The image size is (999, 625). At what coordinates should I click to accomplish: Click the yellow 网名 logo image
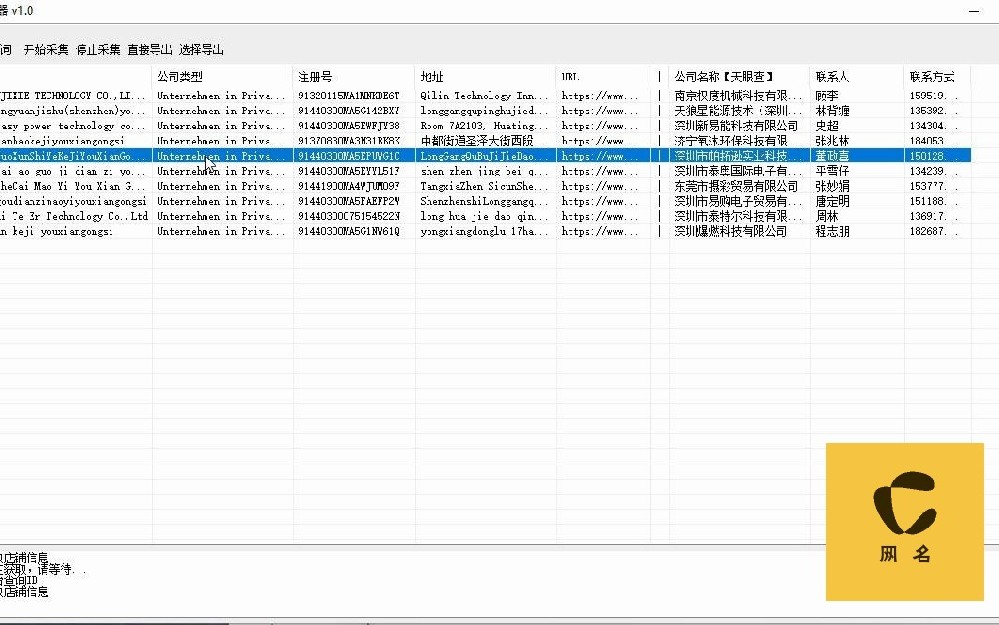[905, 521]
